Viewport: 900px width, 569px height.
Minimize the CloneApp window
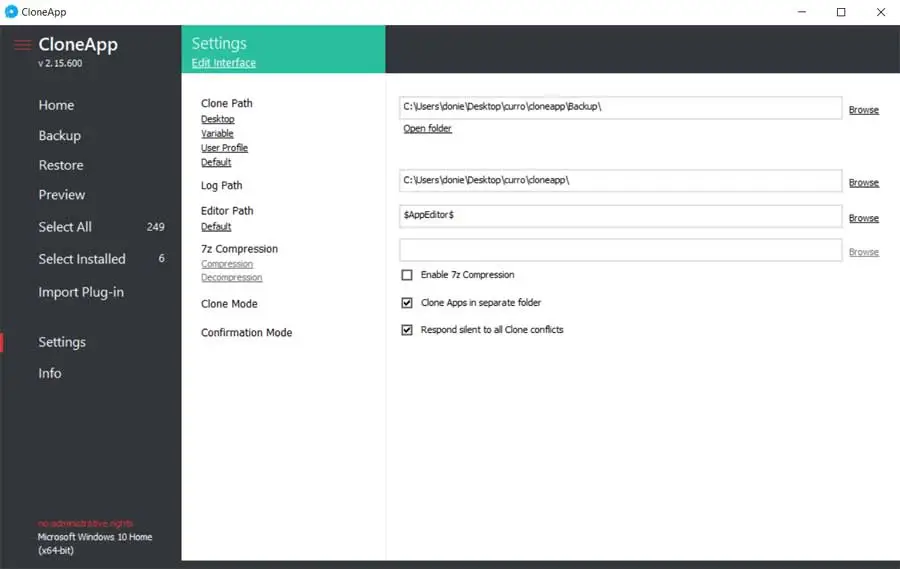(x=802, y=12)
